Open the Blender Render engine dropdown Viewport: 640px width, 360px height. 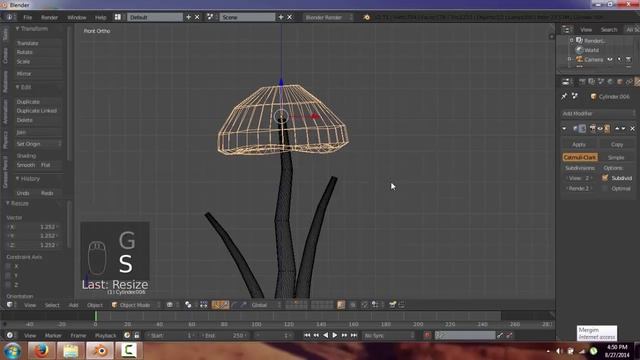(328, 17)
